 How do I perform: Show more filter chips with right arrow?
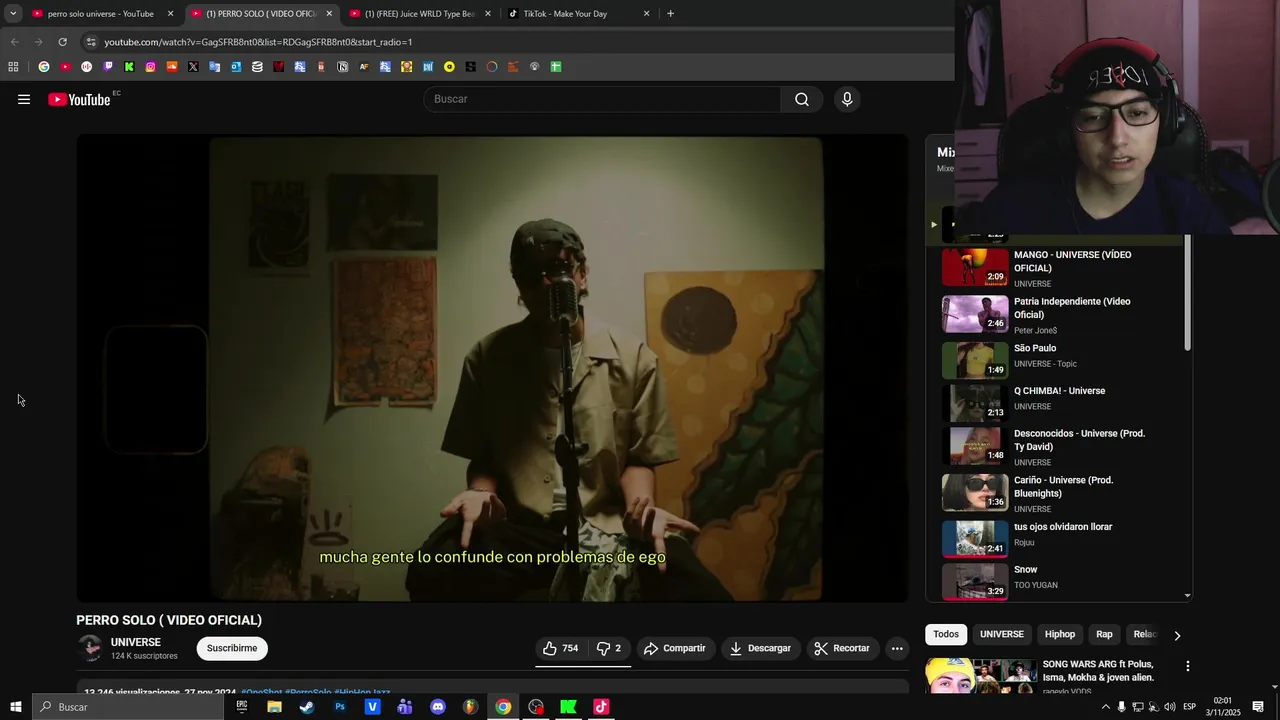1177,635
